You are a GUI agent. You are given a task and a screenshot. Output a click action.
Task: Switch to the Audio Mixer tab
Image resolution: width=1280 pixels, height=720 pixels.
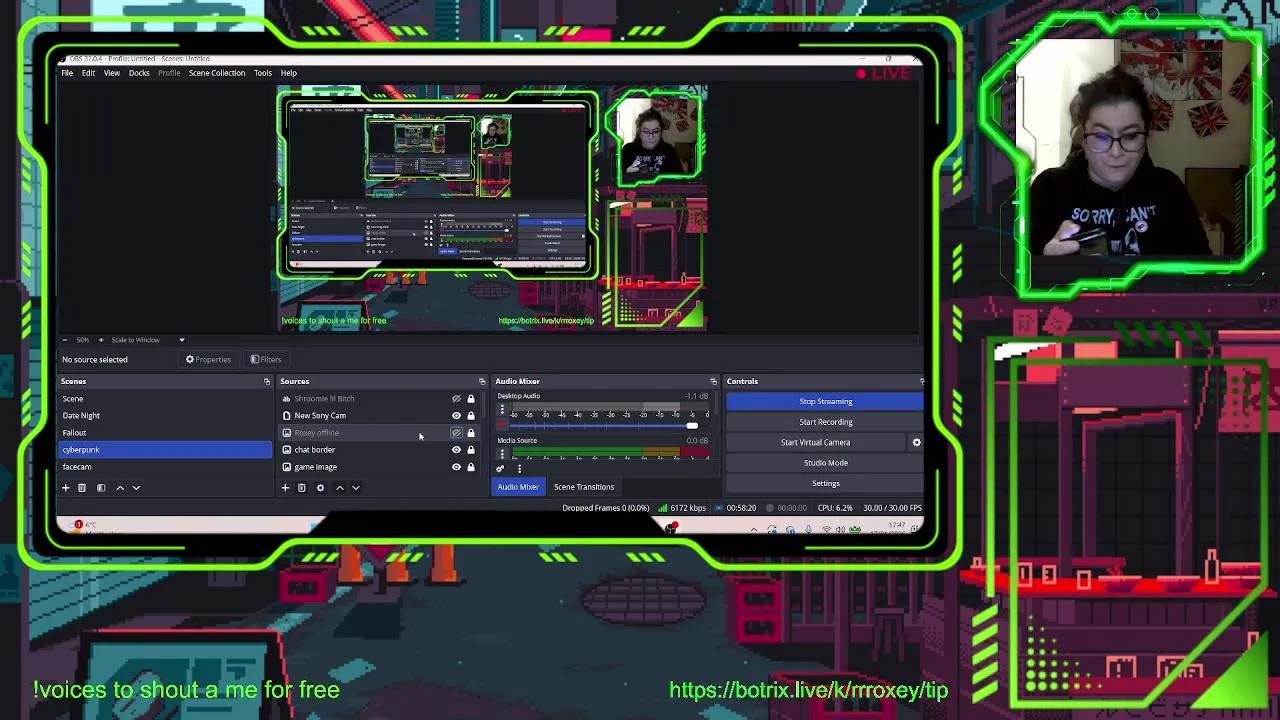click(x=518, y=487)
